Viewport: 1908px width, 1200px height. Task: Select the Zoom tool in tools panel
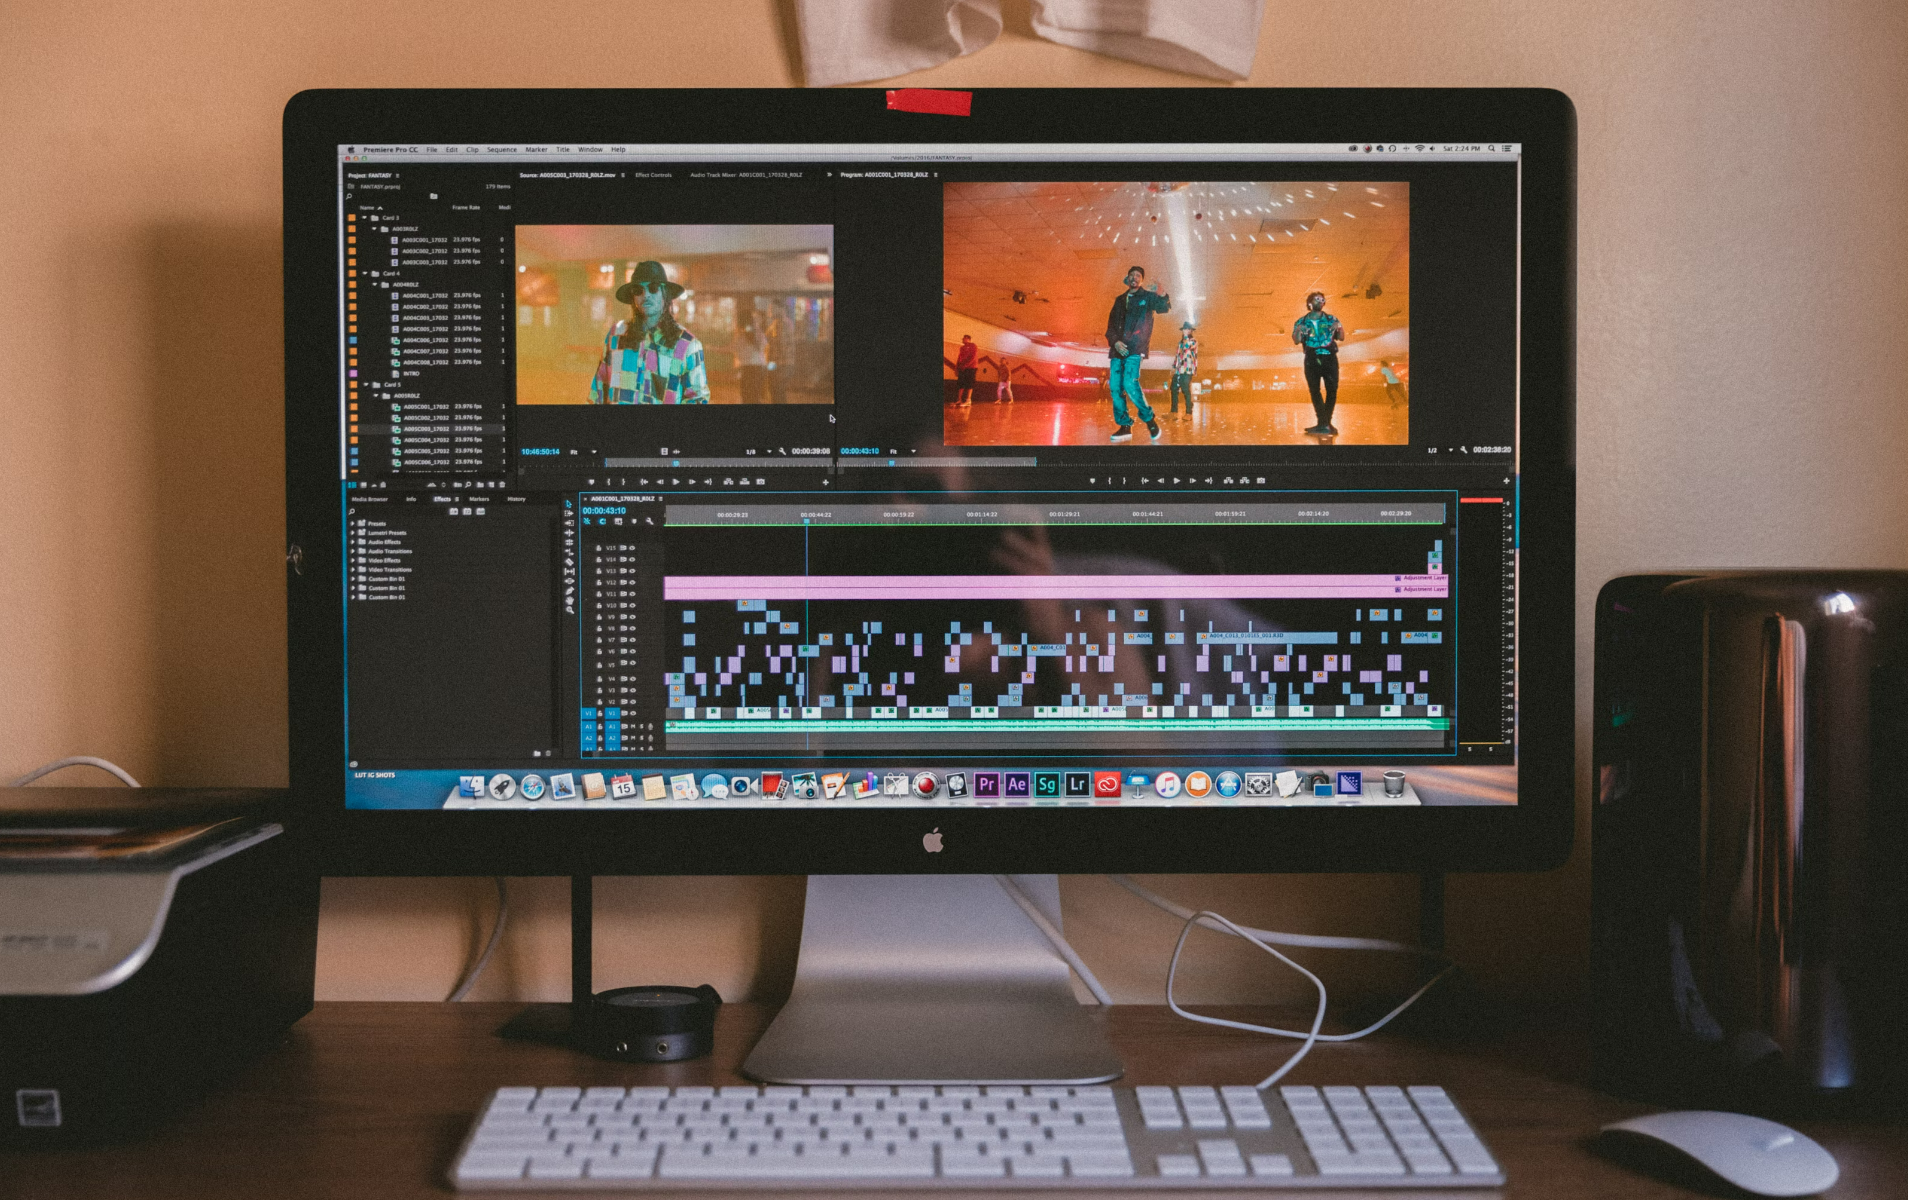tap(569, 609)
